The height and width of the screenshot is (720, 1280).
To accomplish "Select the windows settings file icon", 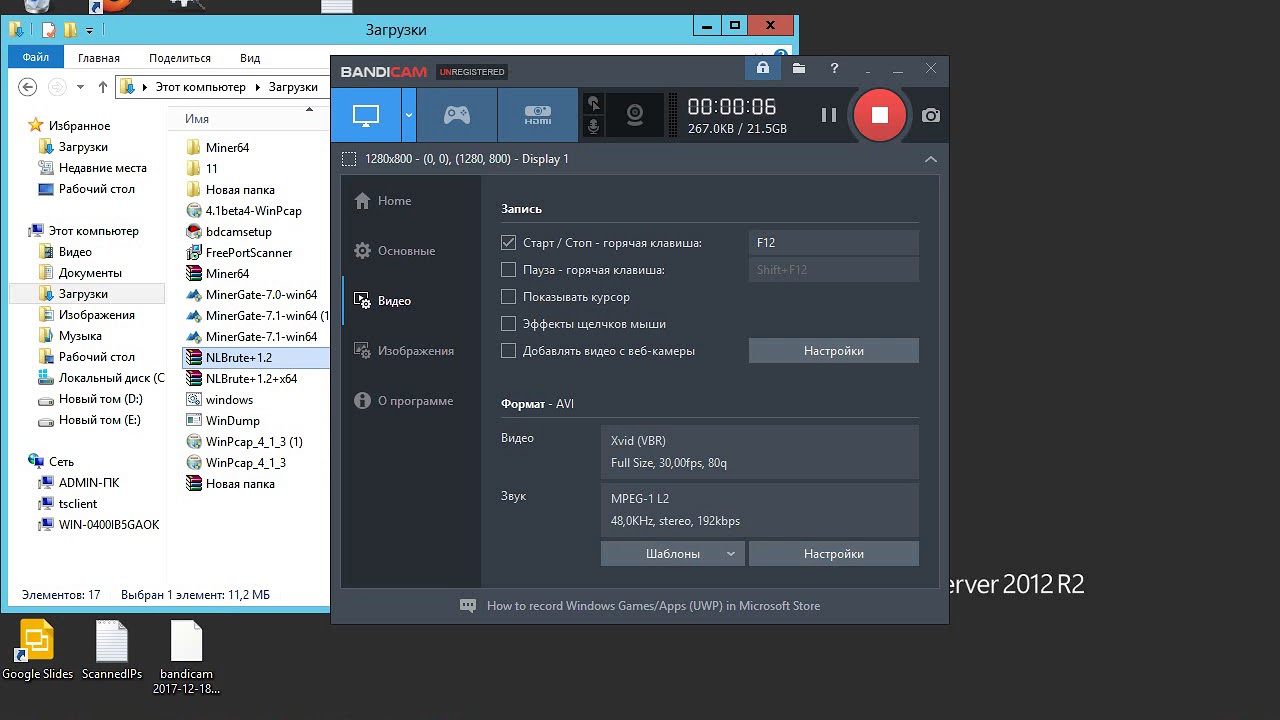I will [x=195, y=400].
